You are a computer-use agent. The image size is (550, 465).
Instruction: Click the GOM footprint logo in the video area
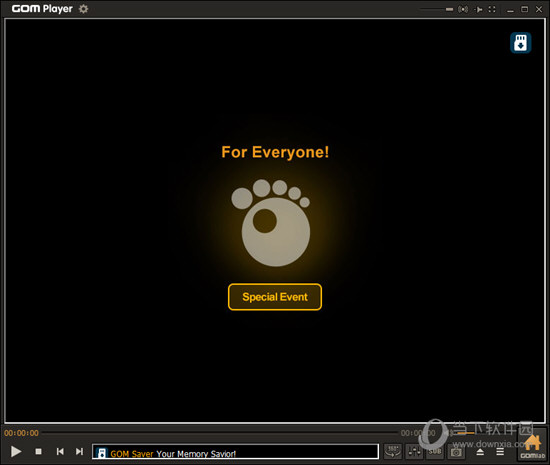270,223
